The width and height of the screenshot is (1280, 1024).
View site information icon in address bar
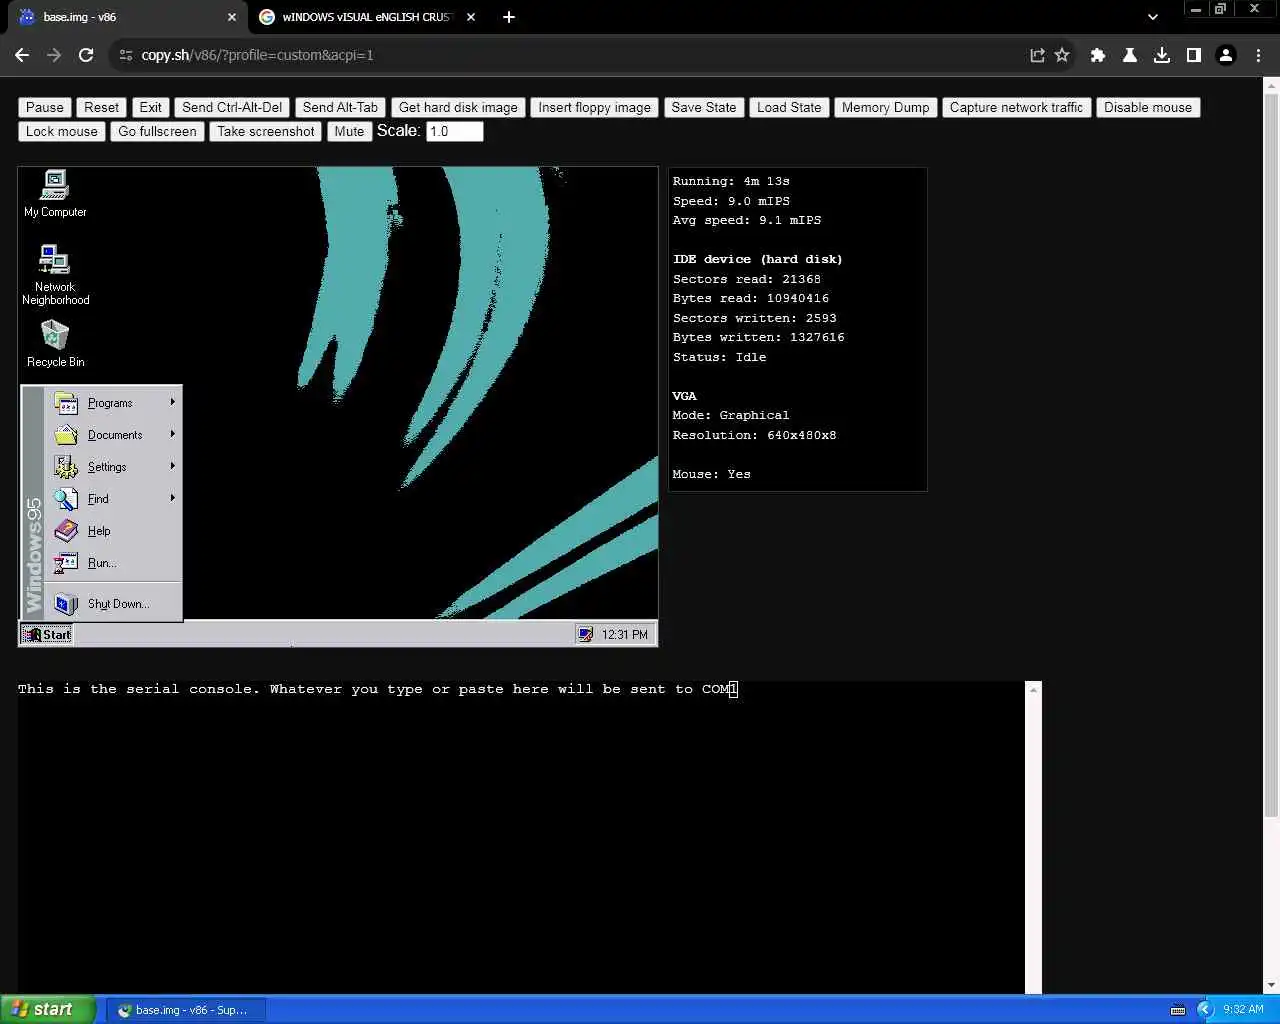click(x=126, y=55)
